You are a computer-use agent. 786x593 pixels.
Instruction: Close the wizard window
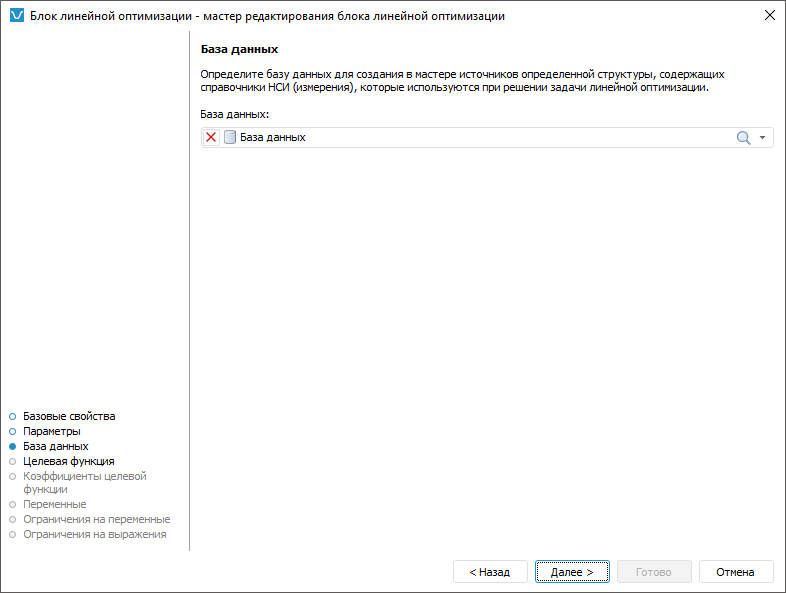769,16
